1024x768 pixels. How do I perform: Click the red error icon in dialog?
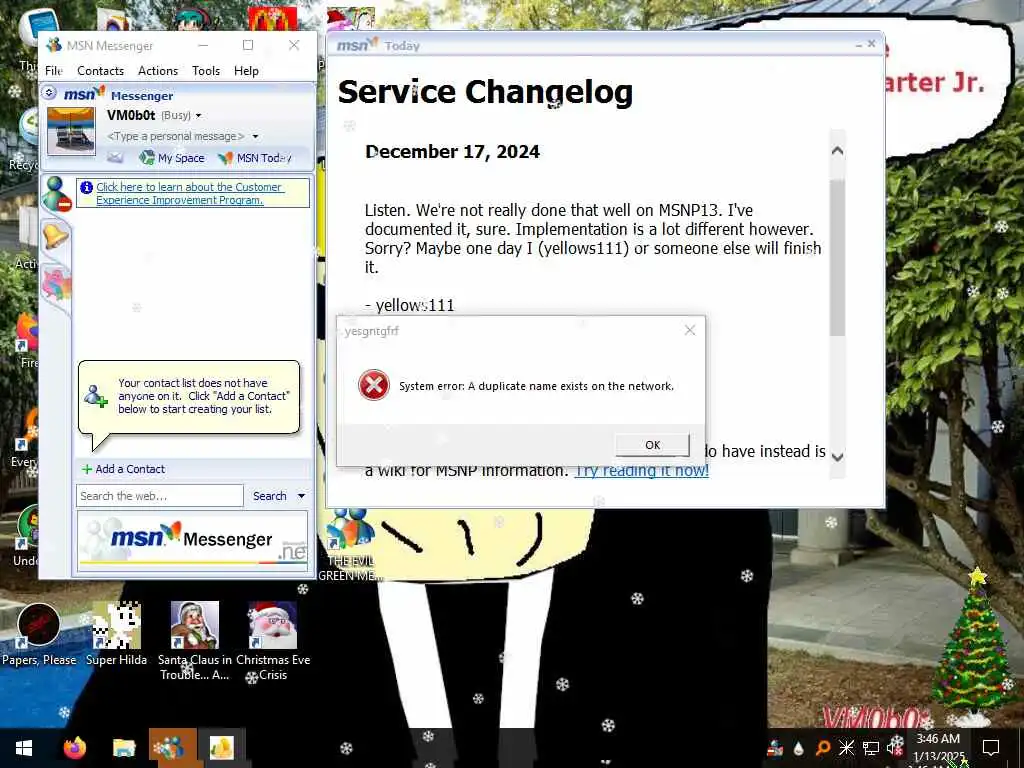pos(374,385)
